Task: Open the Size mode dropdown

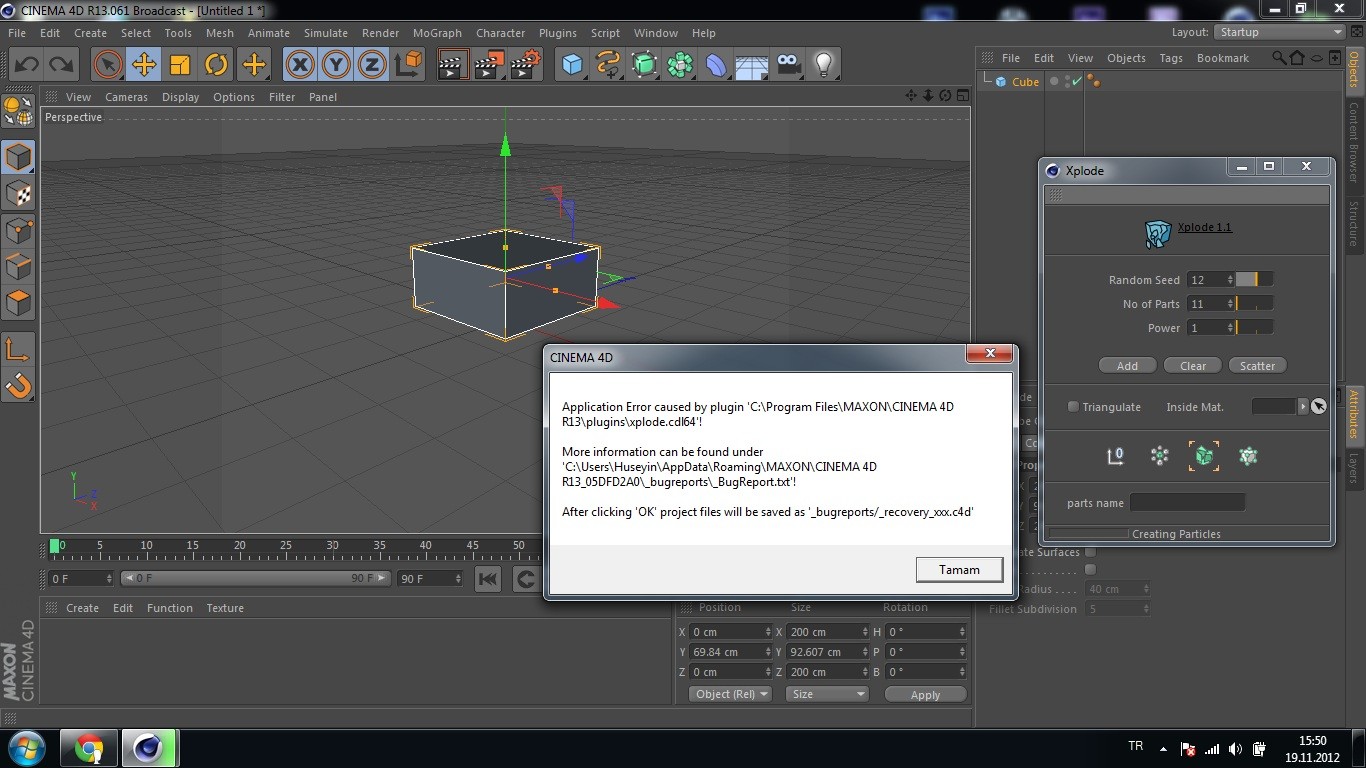Action: click(x=827, y=694)
